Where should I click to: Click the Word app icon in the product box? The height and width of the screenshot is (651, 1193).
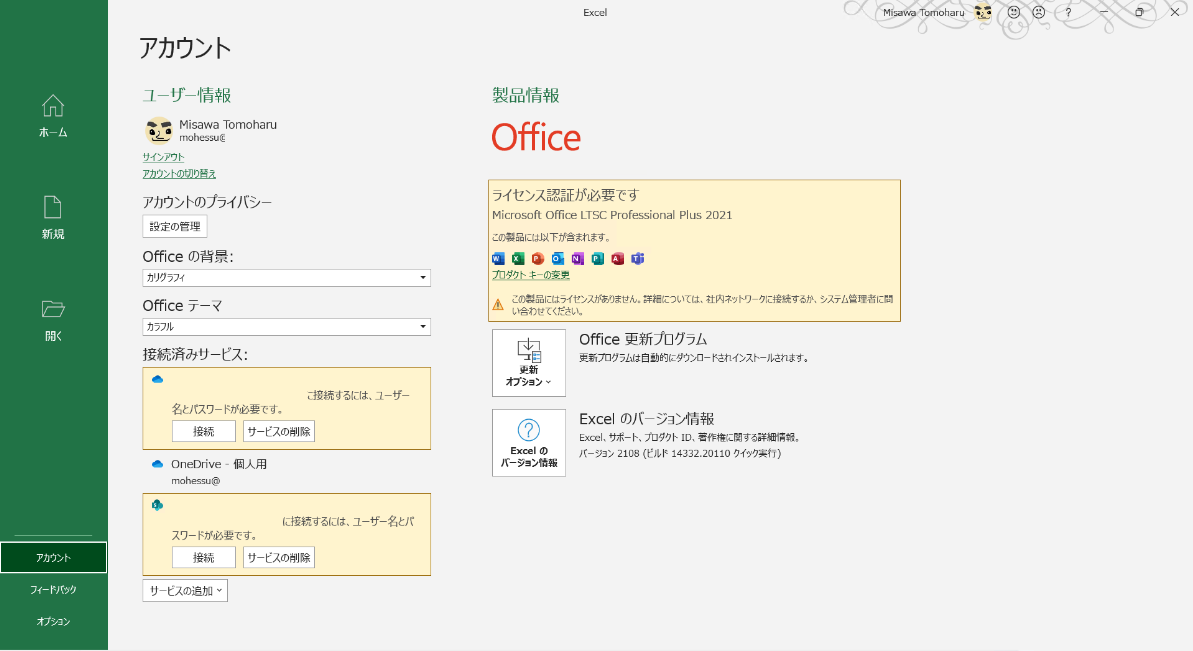(x=498, y=259)
